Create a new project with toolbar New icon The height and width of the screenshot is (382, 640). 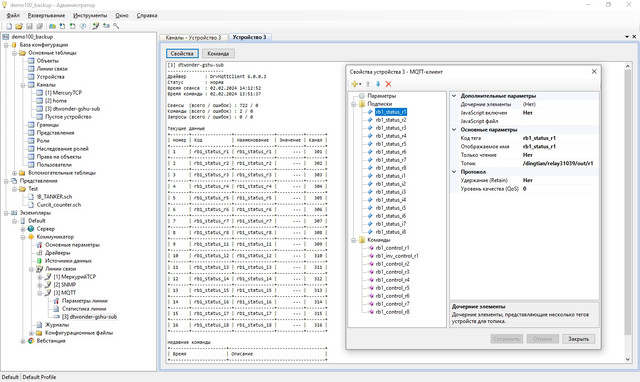(x=9, y=26)
